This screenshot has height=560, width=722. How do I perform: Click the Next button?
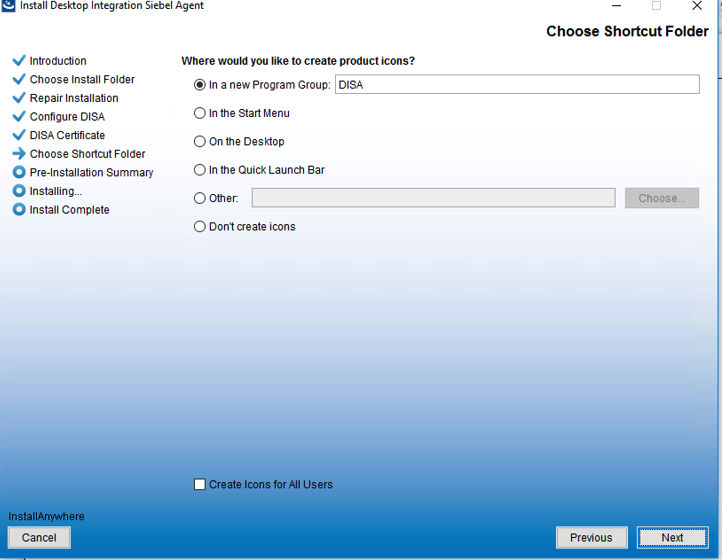(x=672, y=537)
